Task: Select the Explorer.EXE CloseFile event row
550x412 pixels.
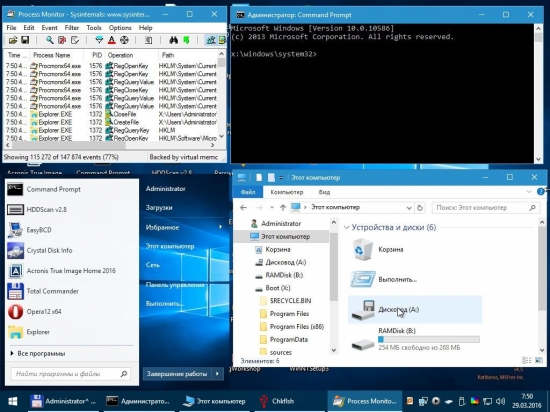Action: click(x=111, y=114)
